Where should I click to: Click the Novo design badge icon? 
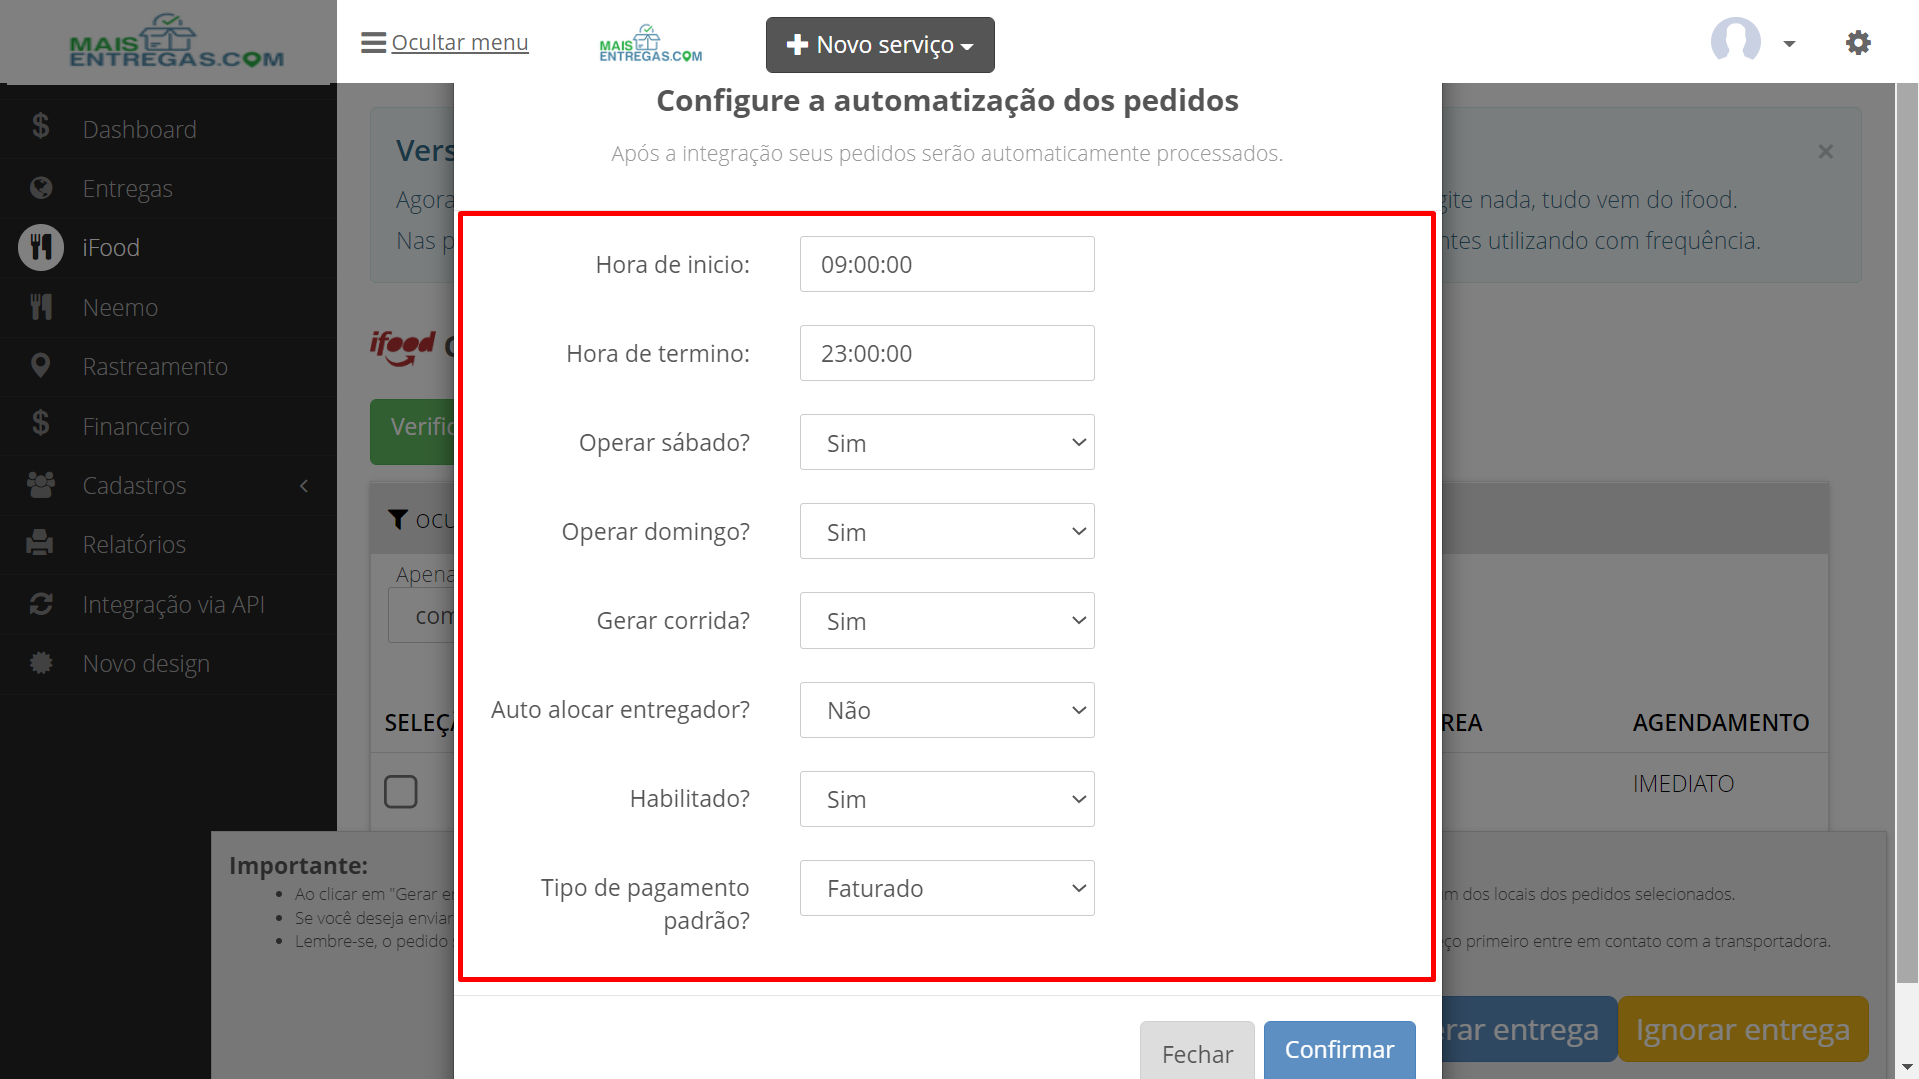(x=41, y=662)
